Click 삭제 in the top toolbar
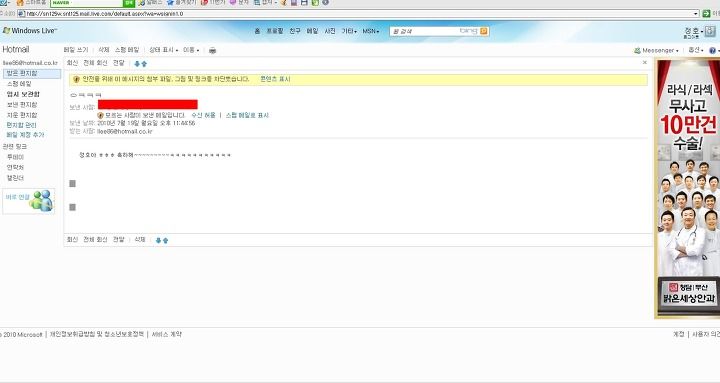This screenshot has width=720, height=383. click(104, 50)
